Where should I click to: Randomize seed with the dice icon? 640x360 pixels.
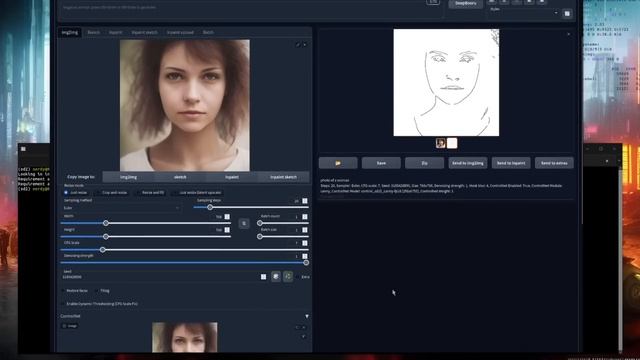(x=276, y=277)
